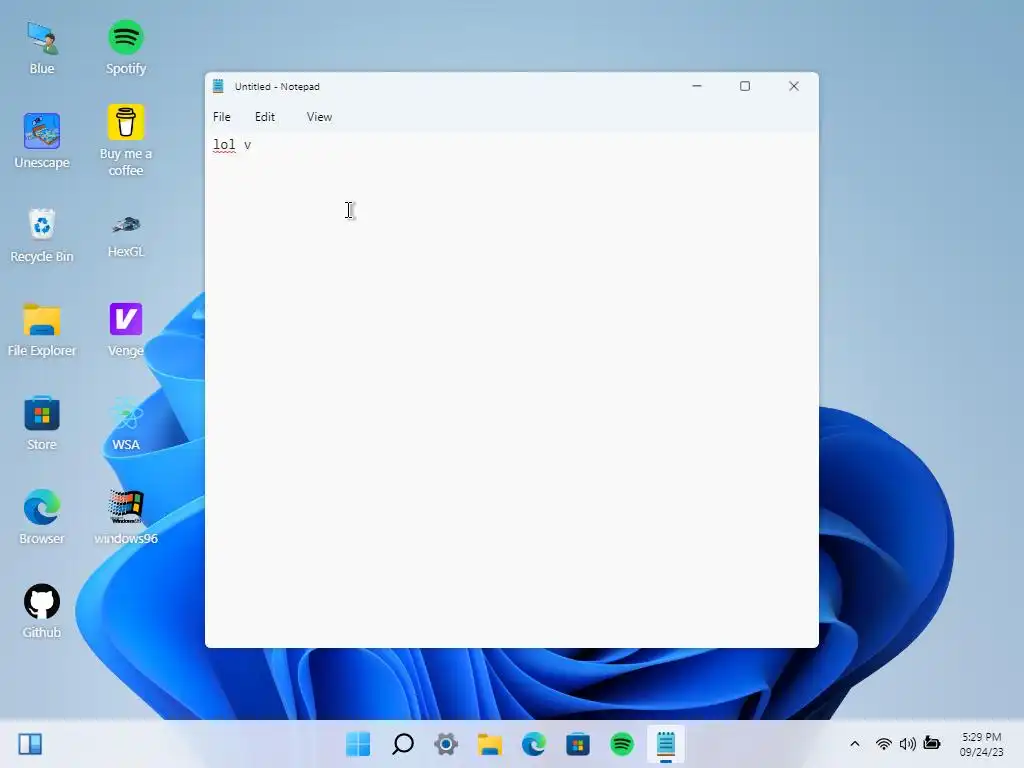Screen dimensions: 1024x768
Task: Click the Notepad taskbar icon
Action: (665, 744)
